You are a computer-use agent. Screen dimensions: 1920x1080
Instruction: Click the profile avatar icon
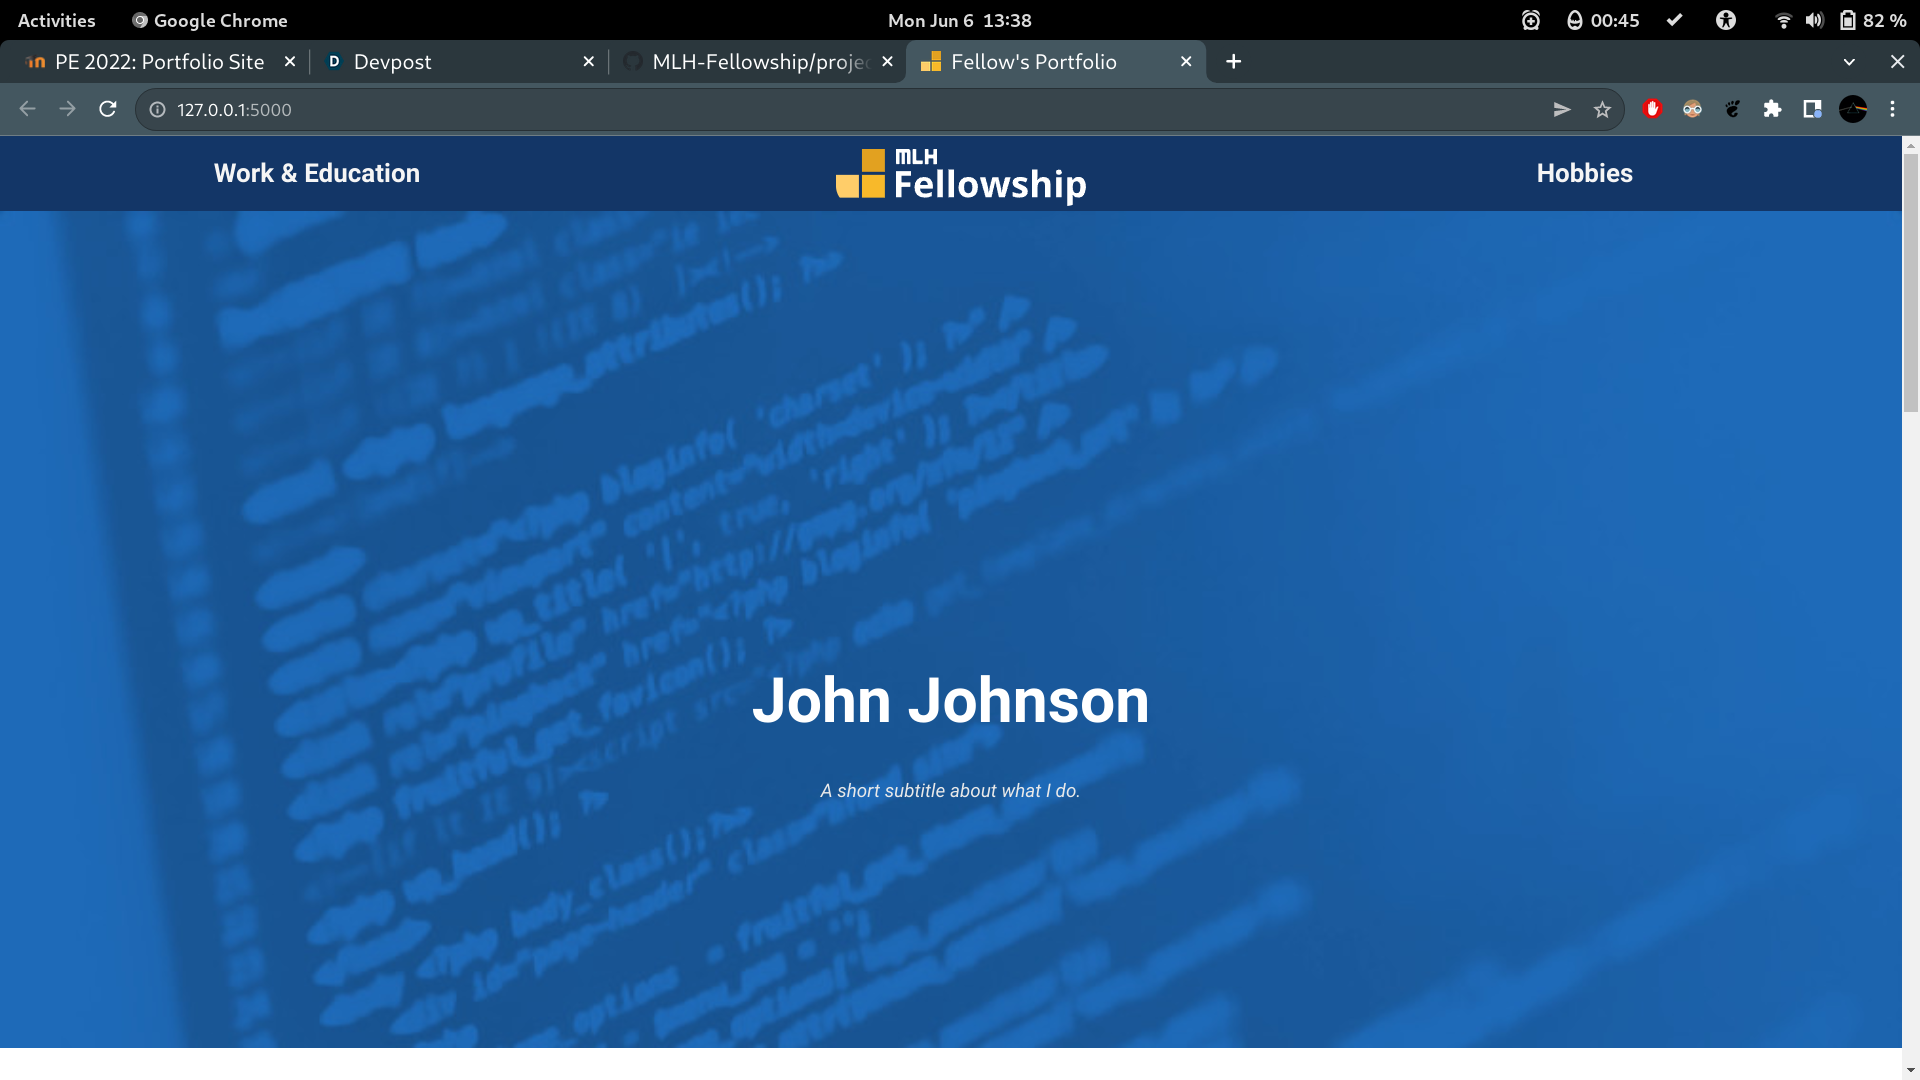[1852, 110]
